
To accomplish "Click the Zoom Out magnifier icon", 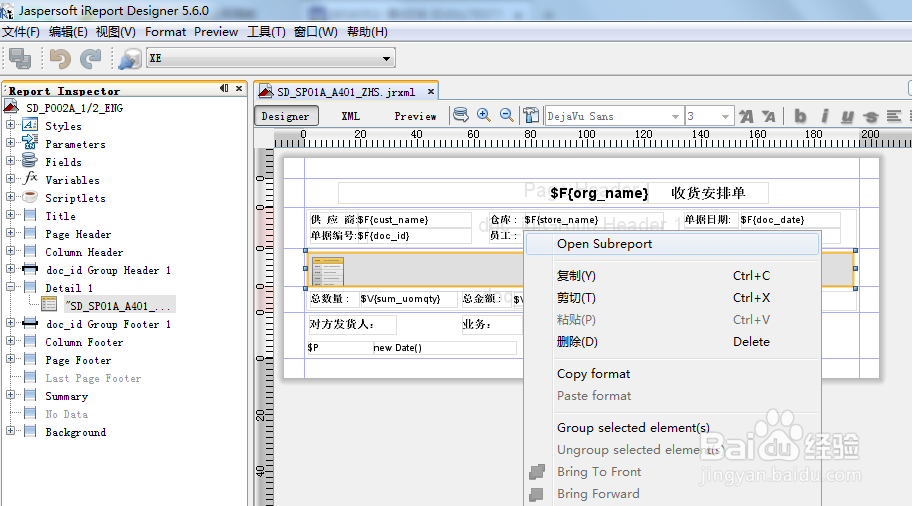I will (507, 115).
